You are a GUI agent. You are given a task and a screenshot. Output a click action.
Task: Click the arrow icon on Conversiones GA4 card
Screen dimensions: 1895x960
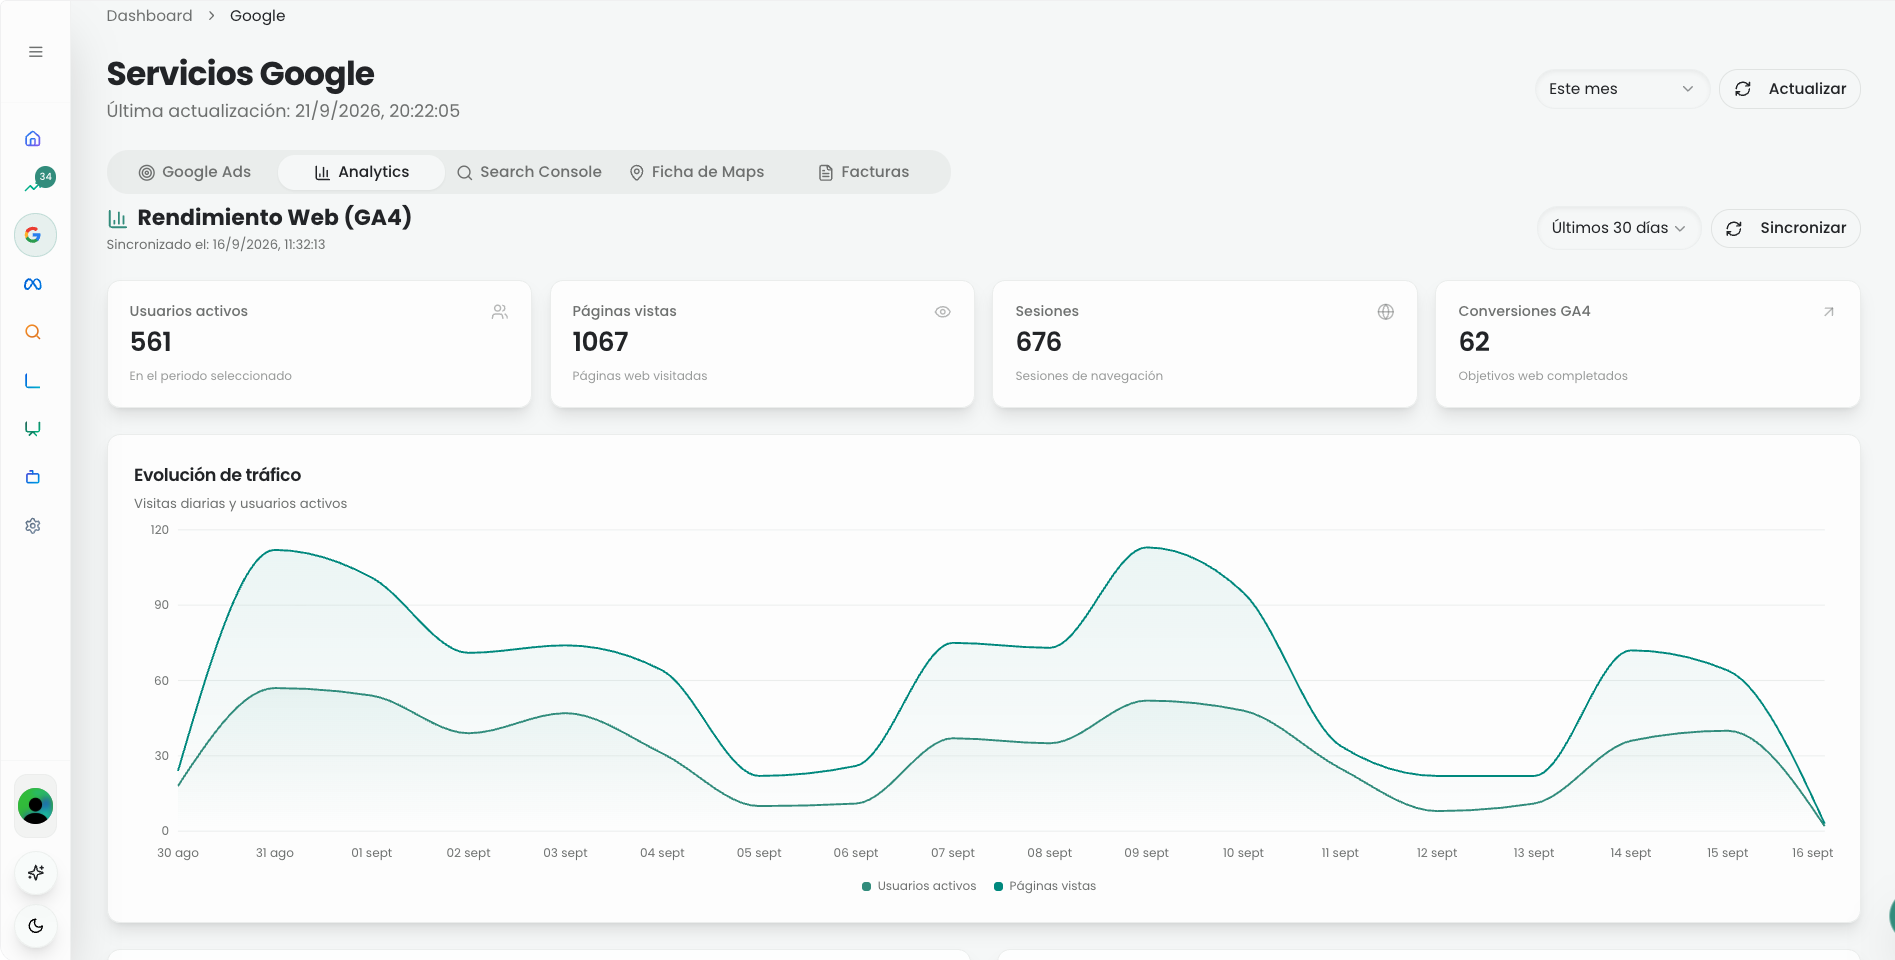pos(1829,312)
